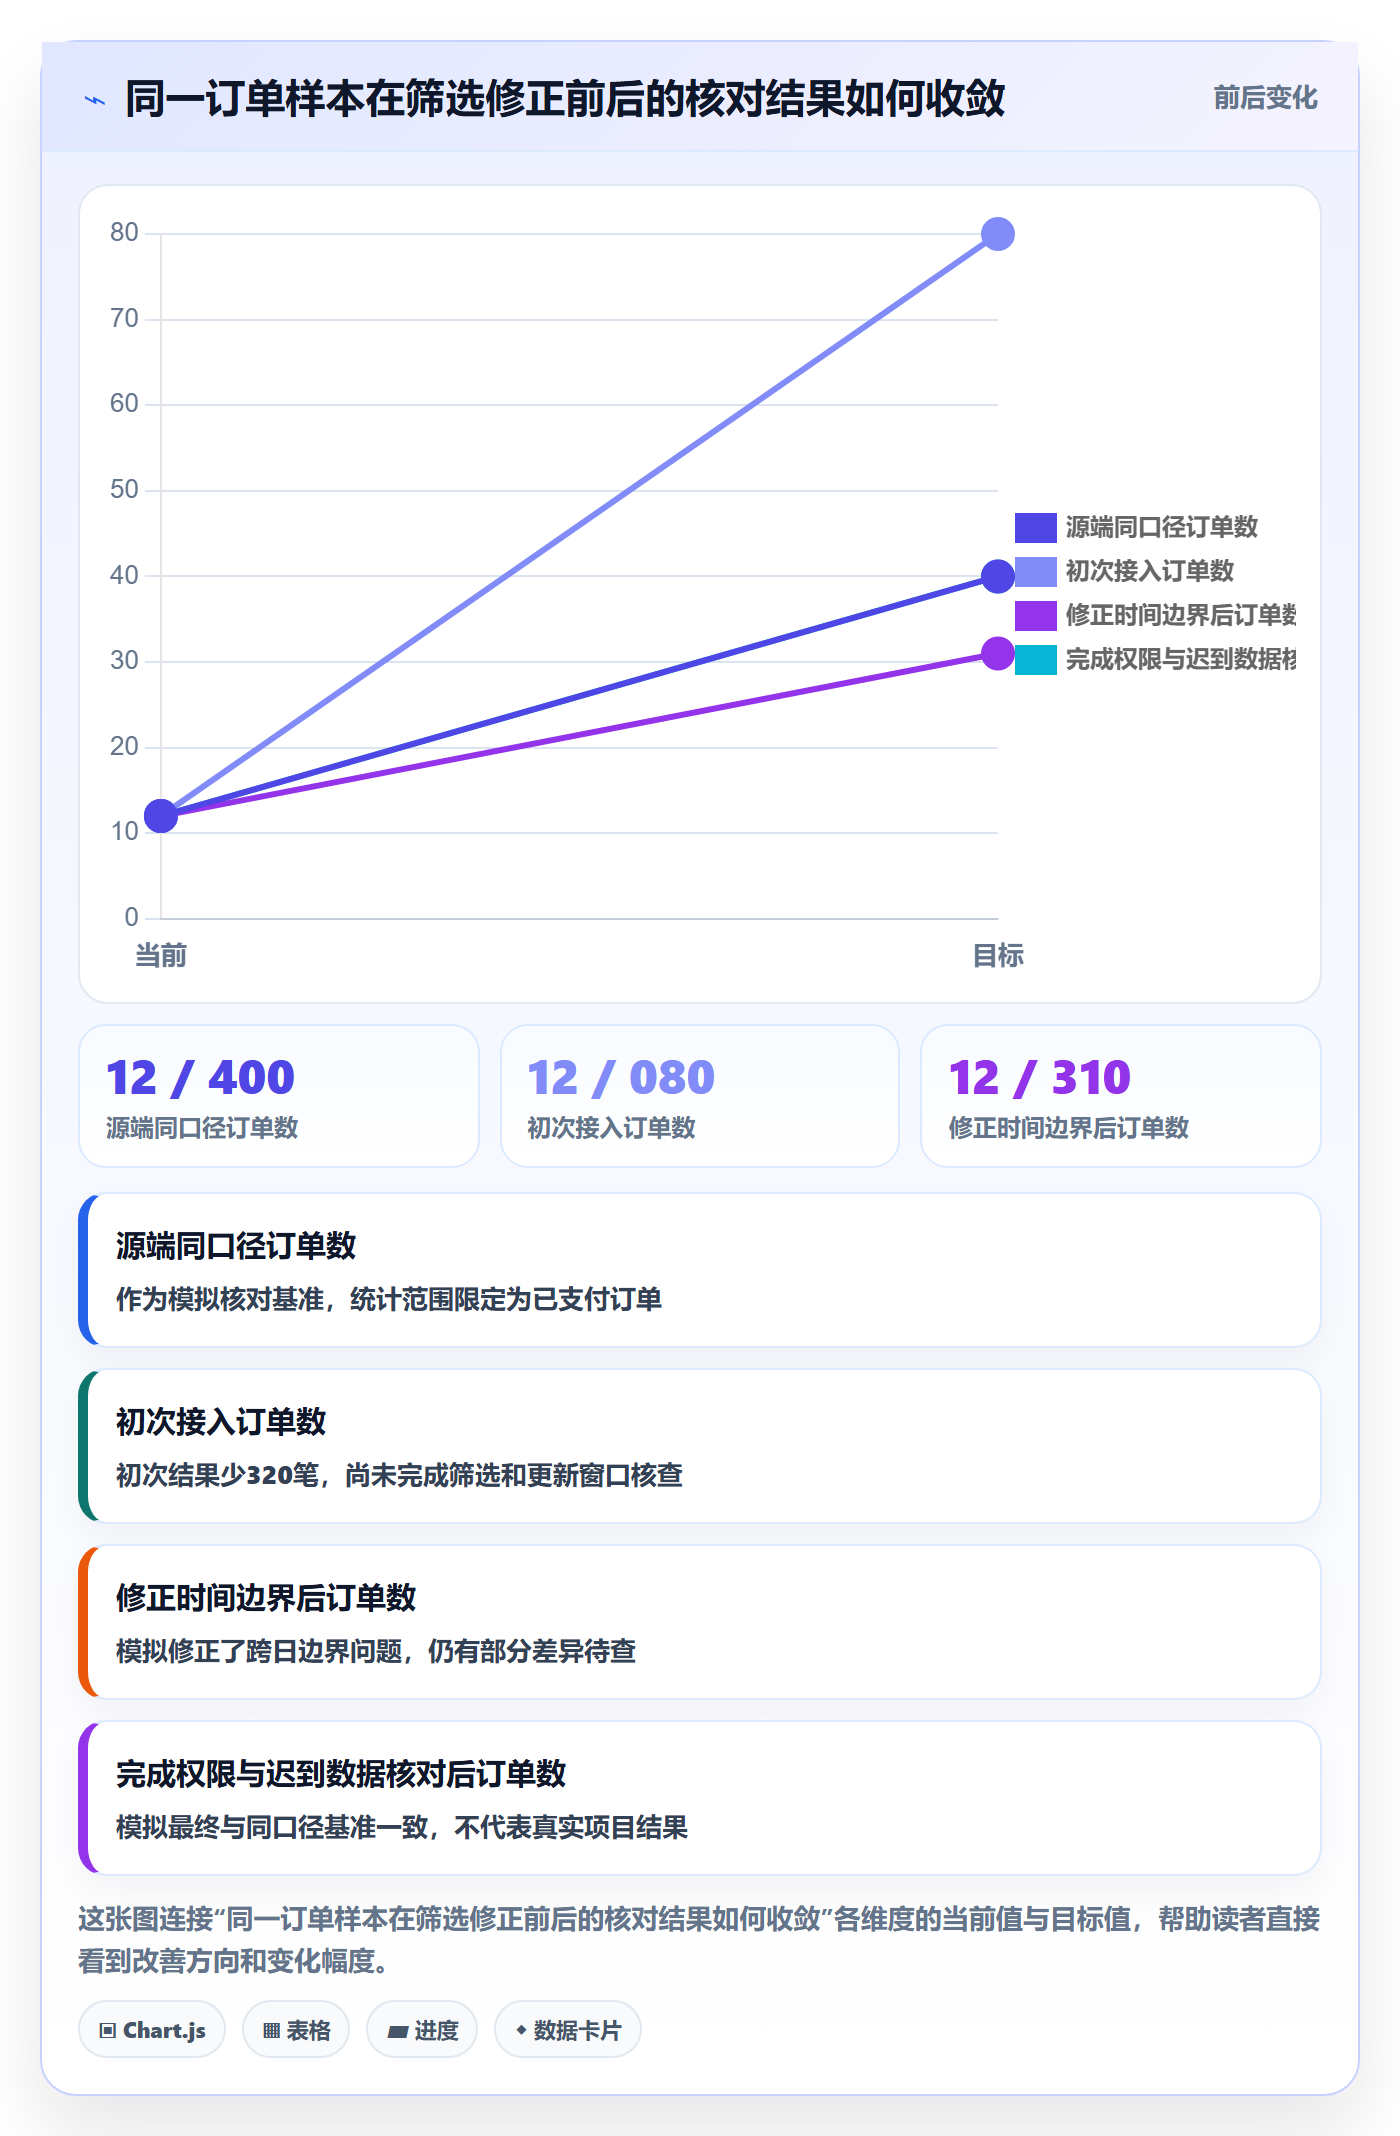
Task: Select the 完成权限与迟到数据核对后订单数 card
Action: (700, 1798)
